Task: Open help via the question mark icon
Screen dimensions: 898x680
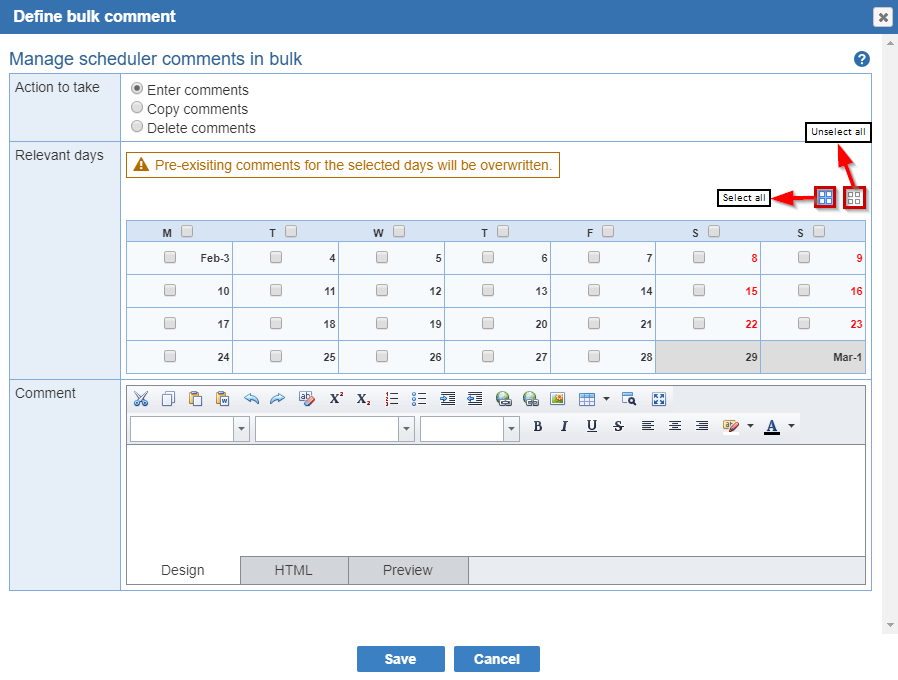Action: (861, 59)
